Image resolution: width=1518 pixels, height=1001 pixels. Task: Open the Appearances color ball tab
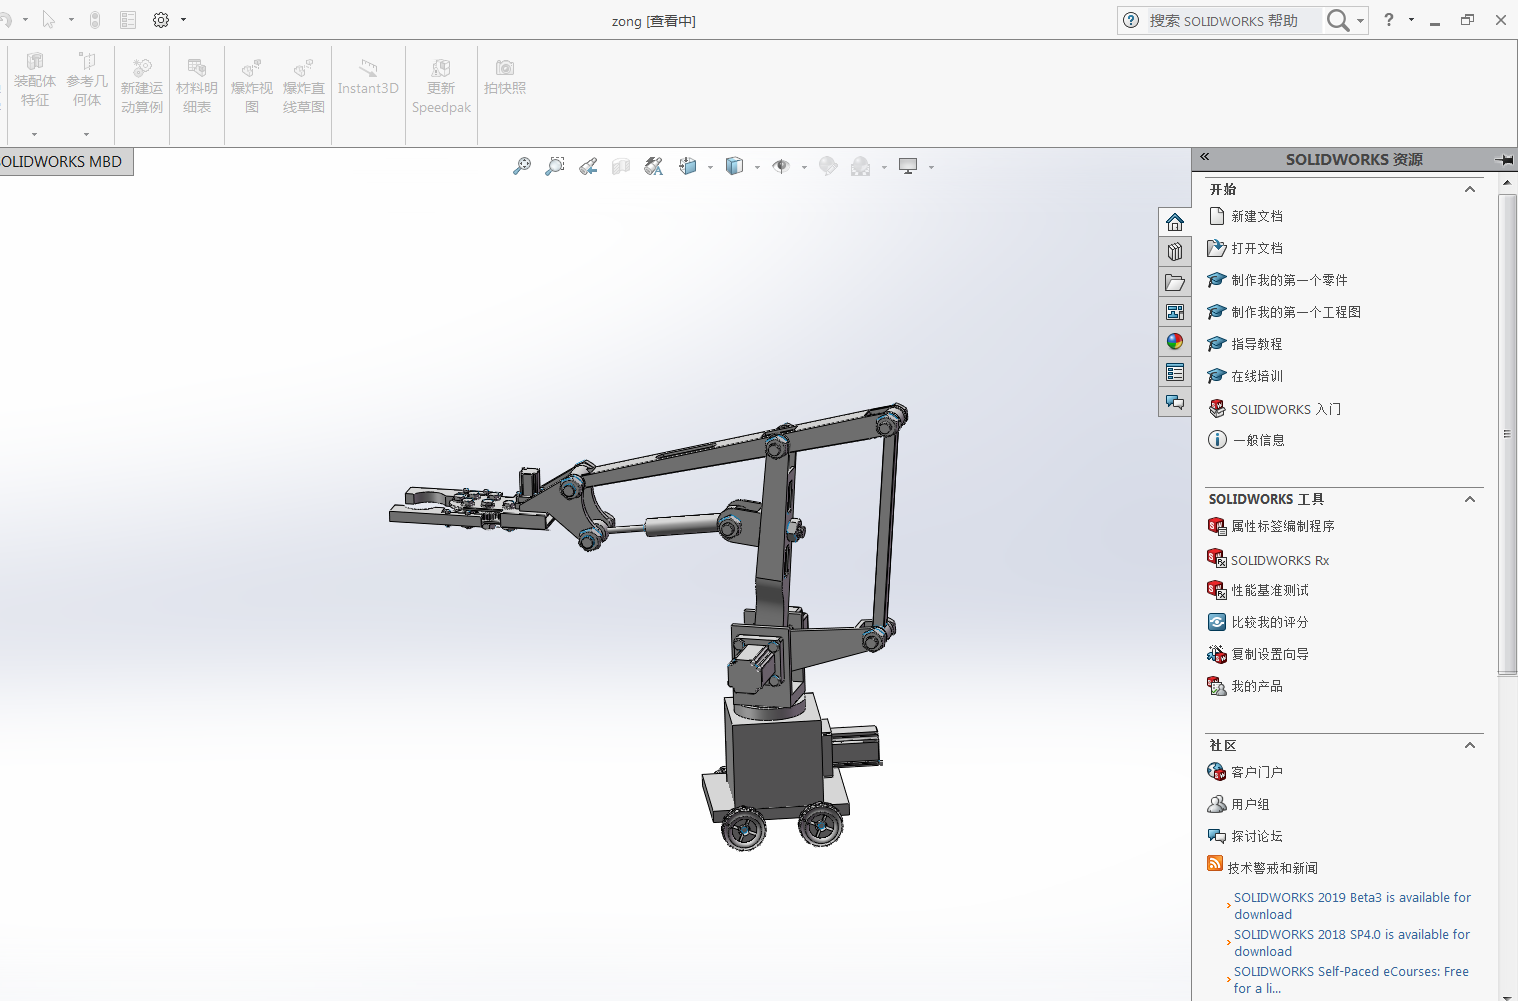pos(1175,342)
